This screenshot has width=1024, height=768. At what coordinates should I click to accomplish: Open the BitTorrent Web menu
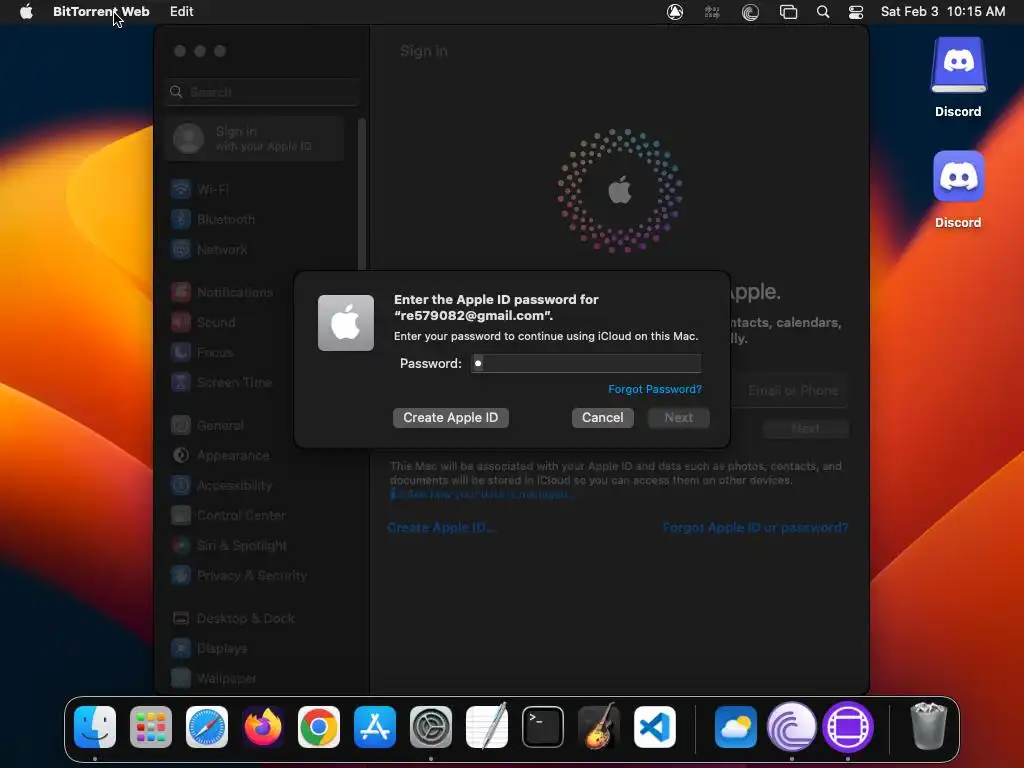click(101, 12)
